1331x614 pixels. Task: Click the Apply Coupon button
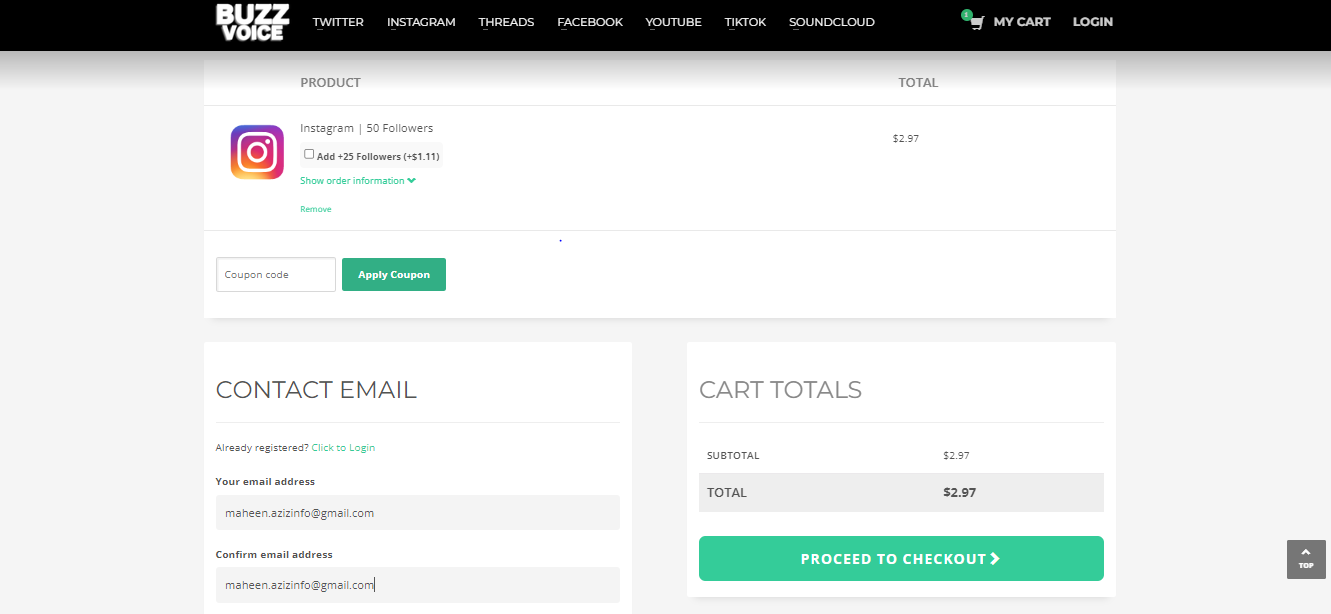click(394, 275)
